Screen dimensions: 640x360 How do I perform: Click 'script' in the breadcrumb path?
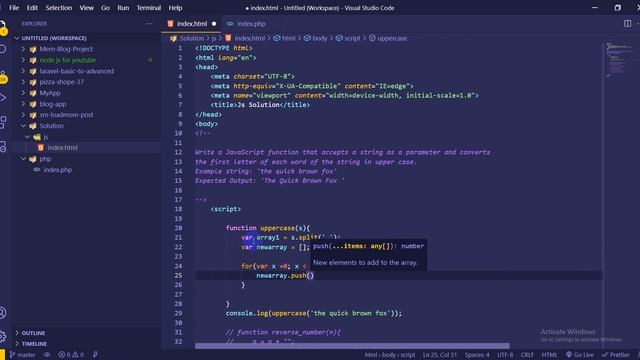(x=352, y=38)
